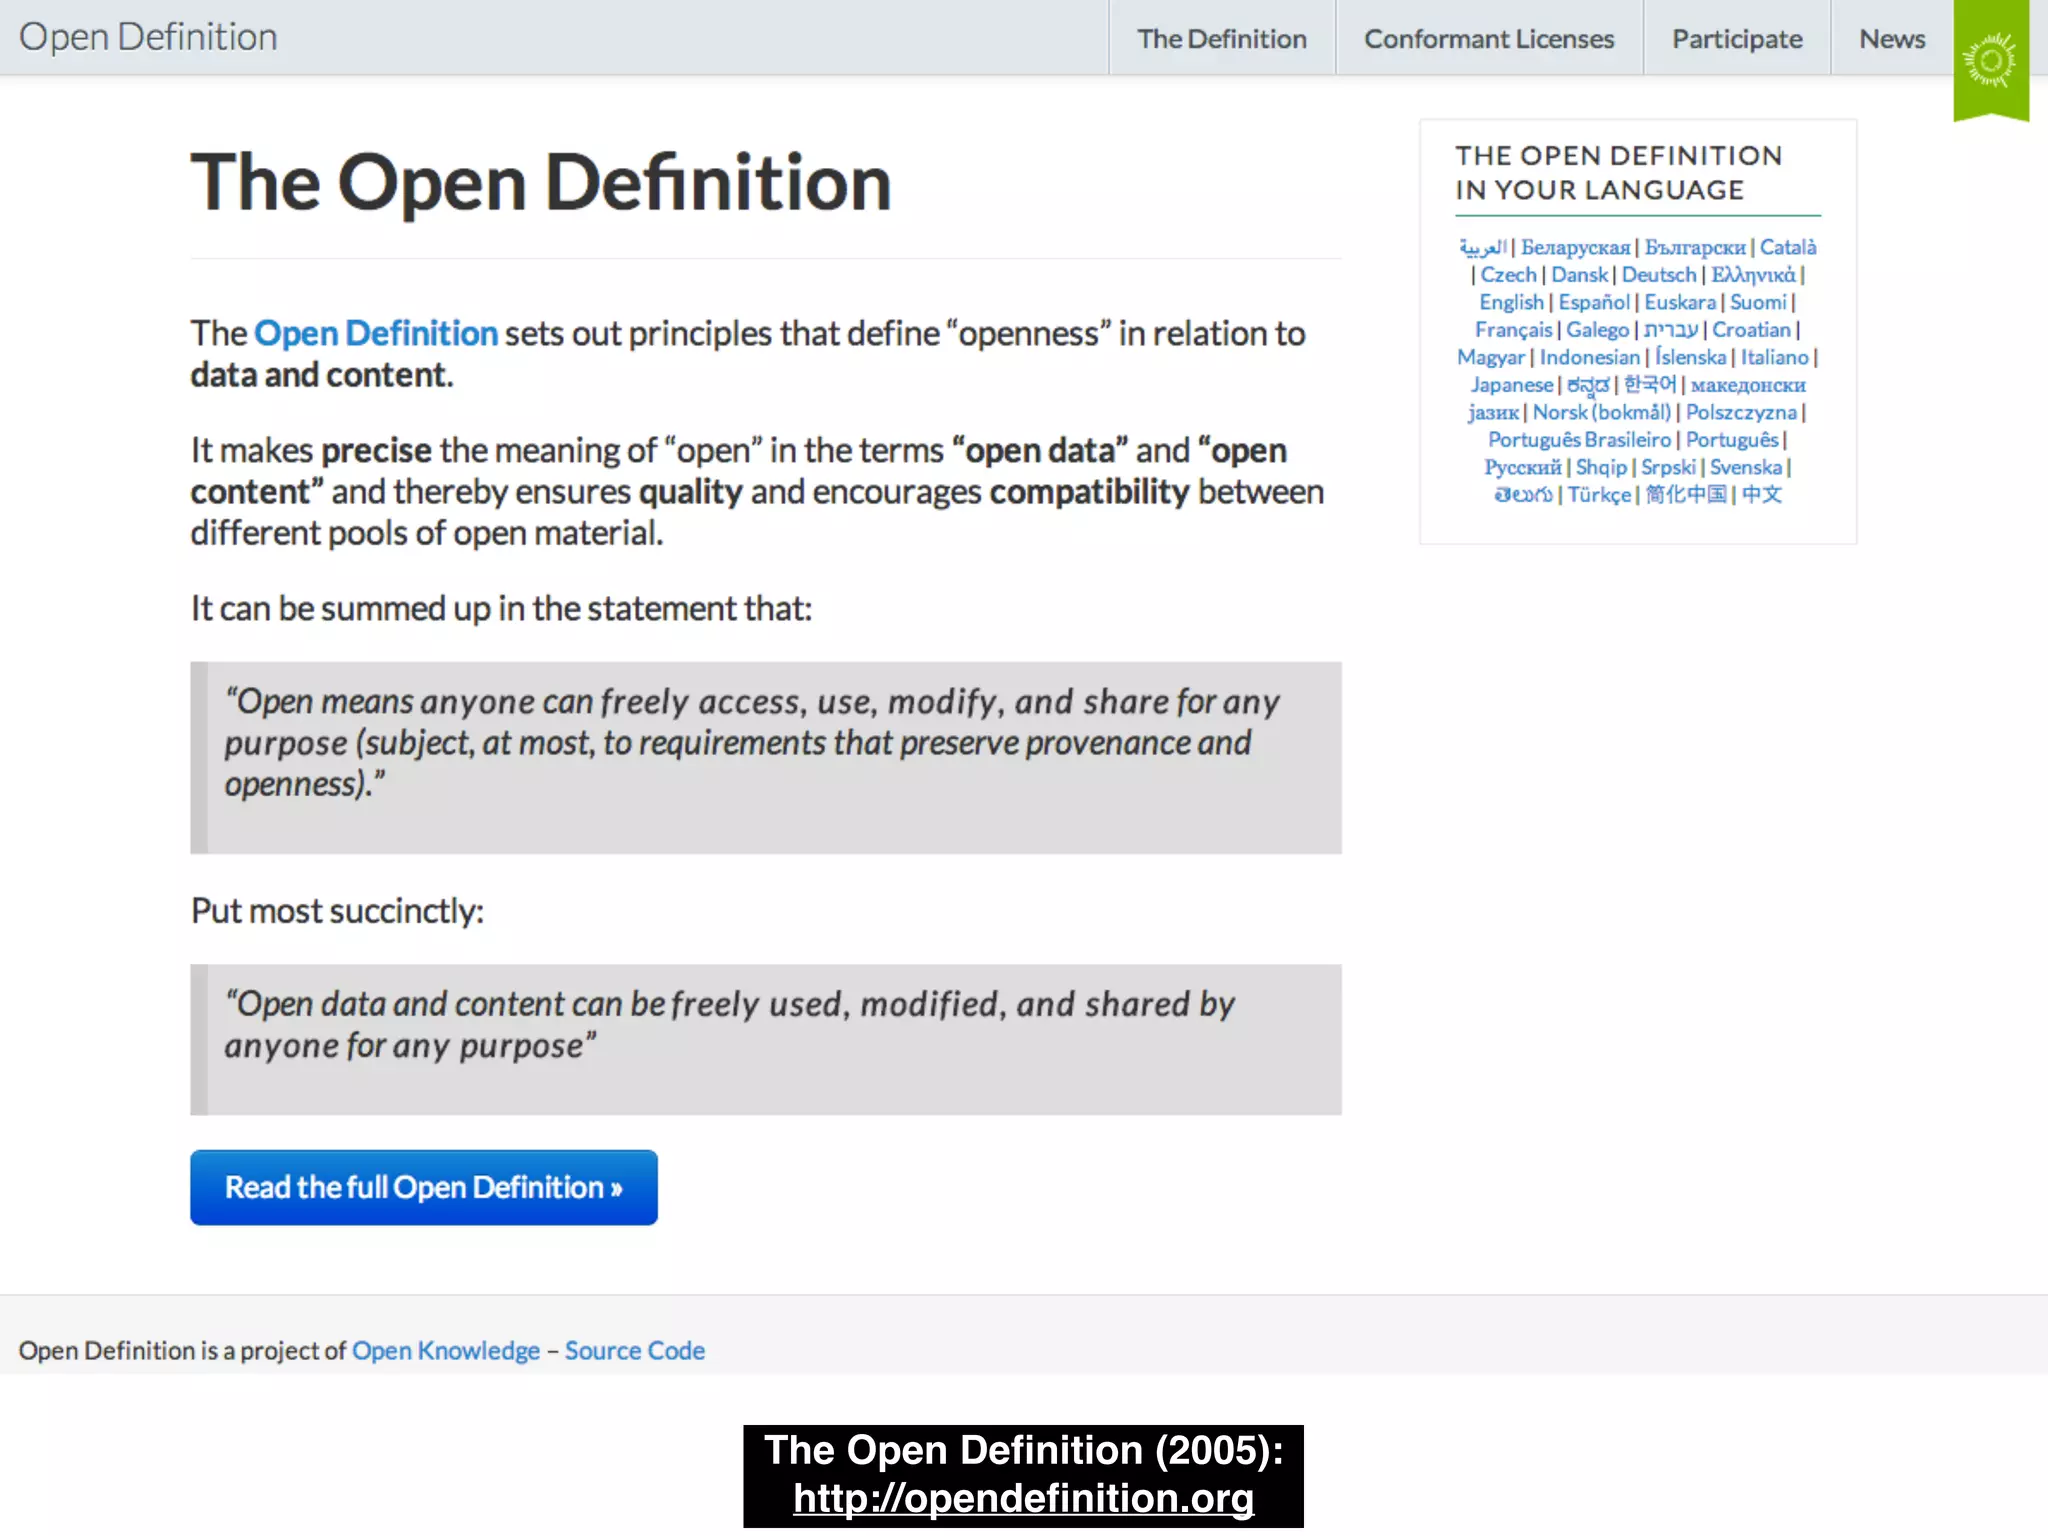Choose the Català translation

pyautogui.click(x=1788, y=247)
